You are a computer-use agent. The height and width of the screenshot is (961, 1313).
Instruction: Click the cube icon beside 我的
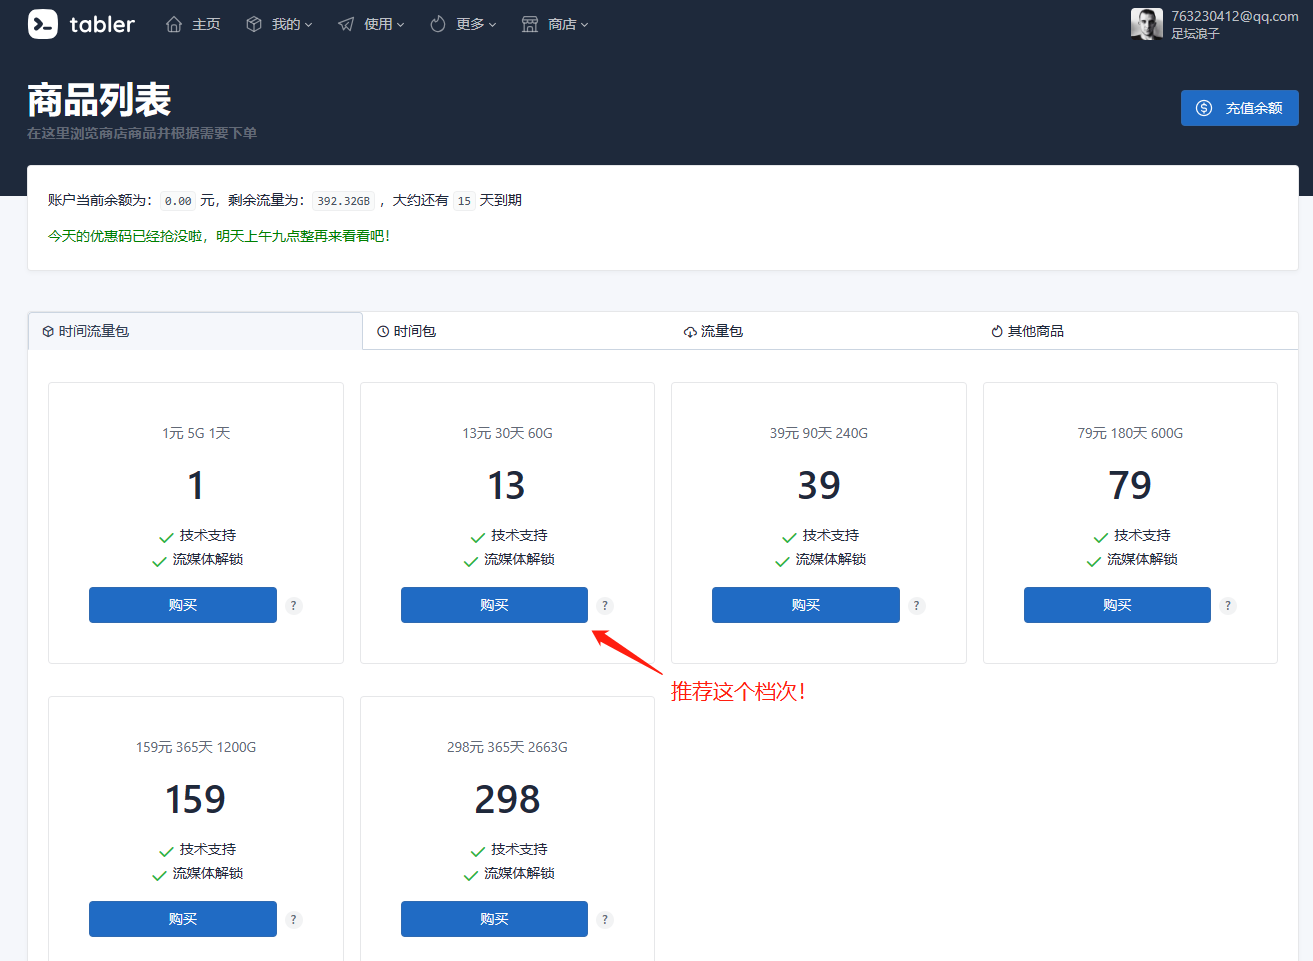coord(254,24)
